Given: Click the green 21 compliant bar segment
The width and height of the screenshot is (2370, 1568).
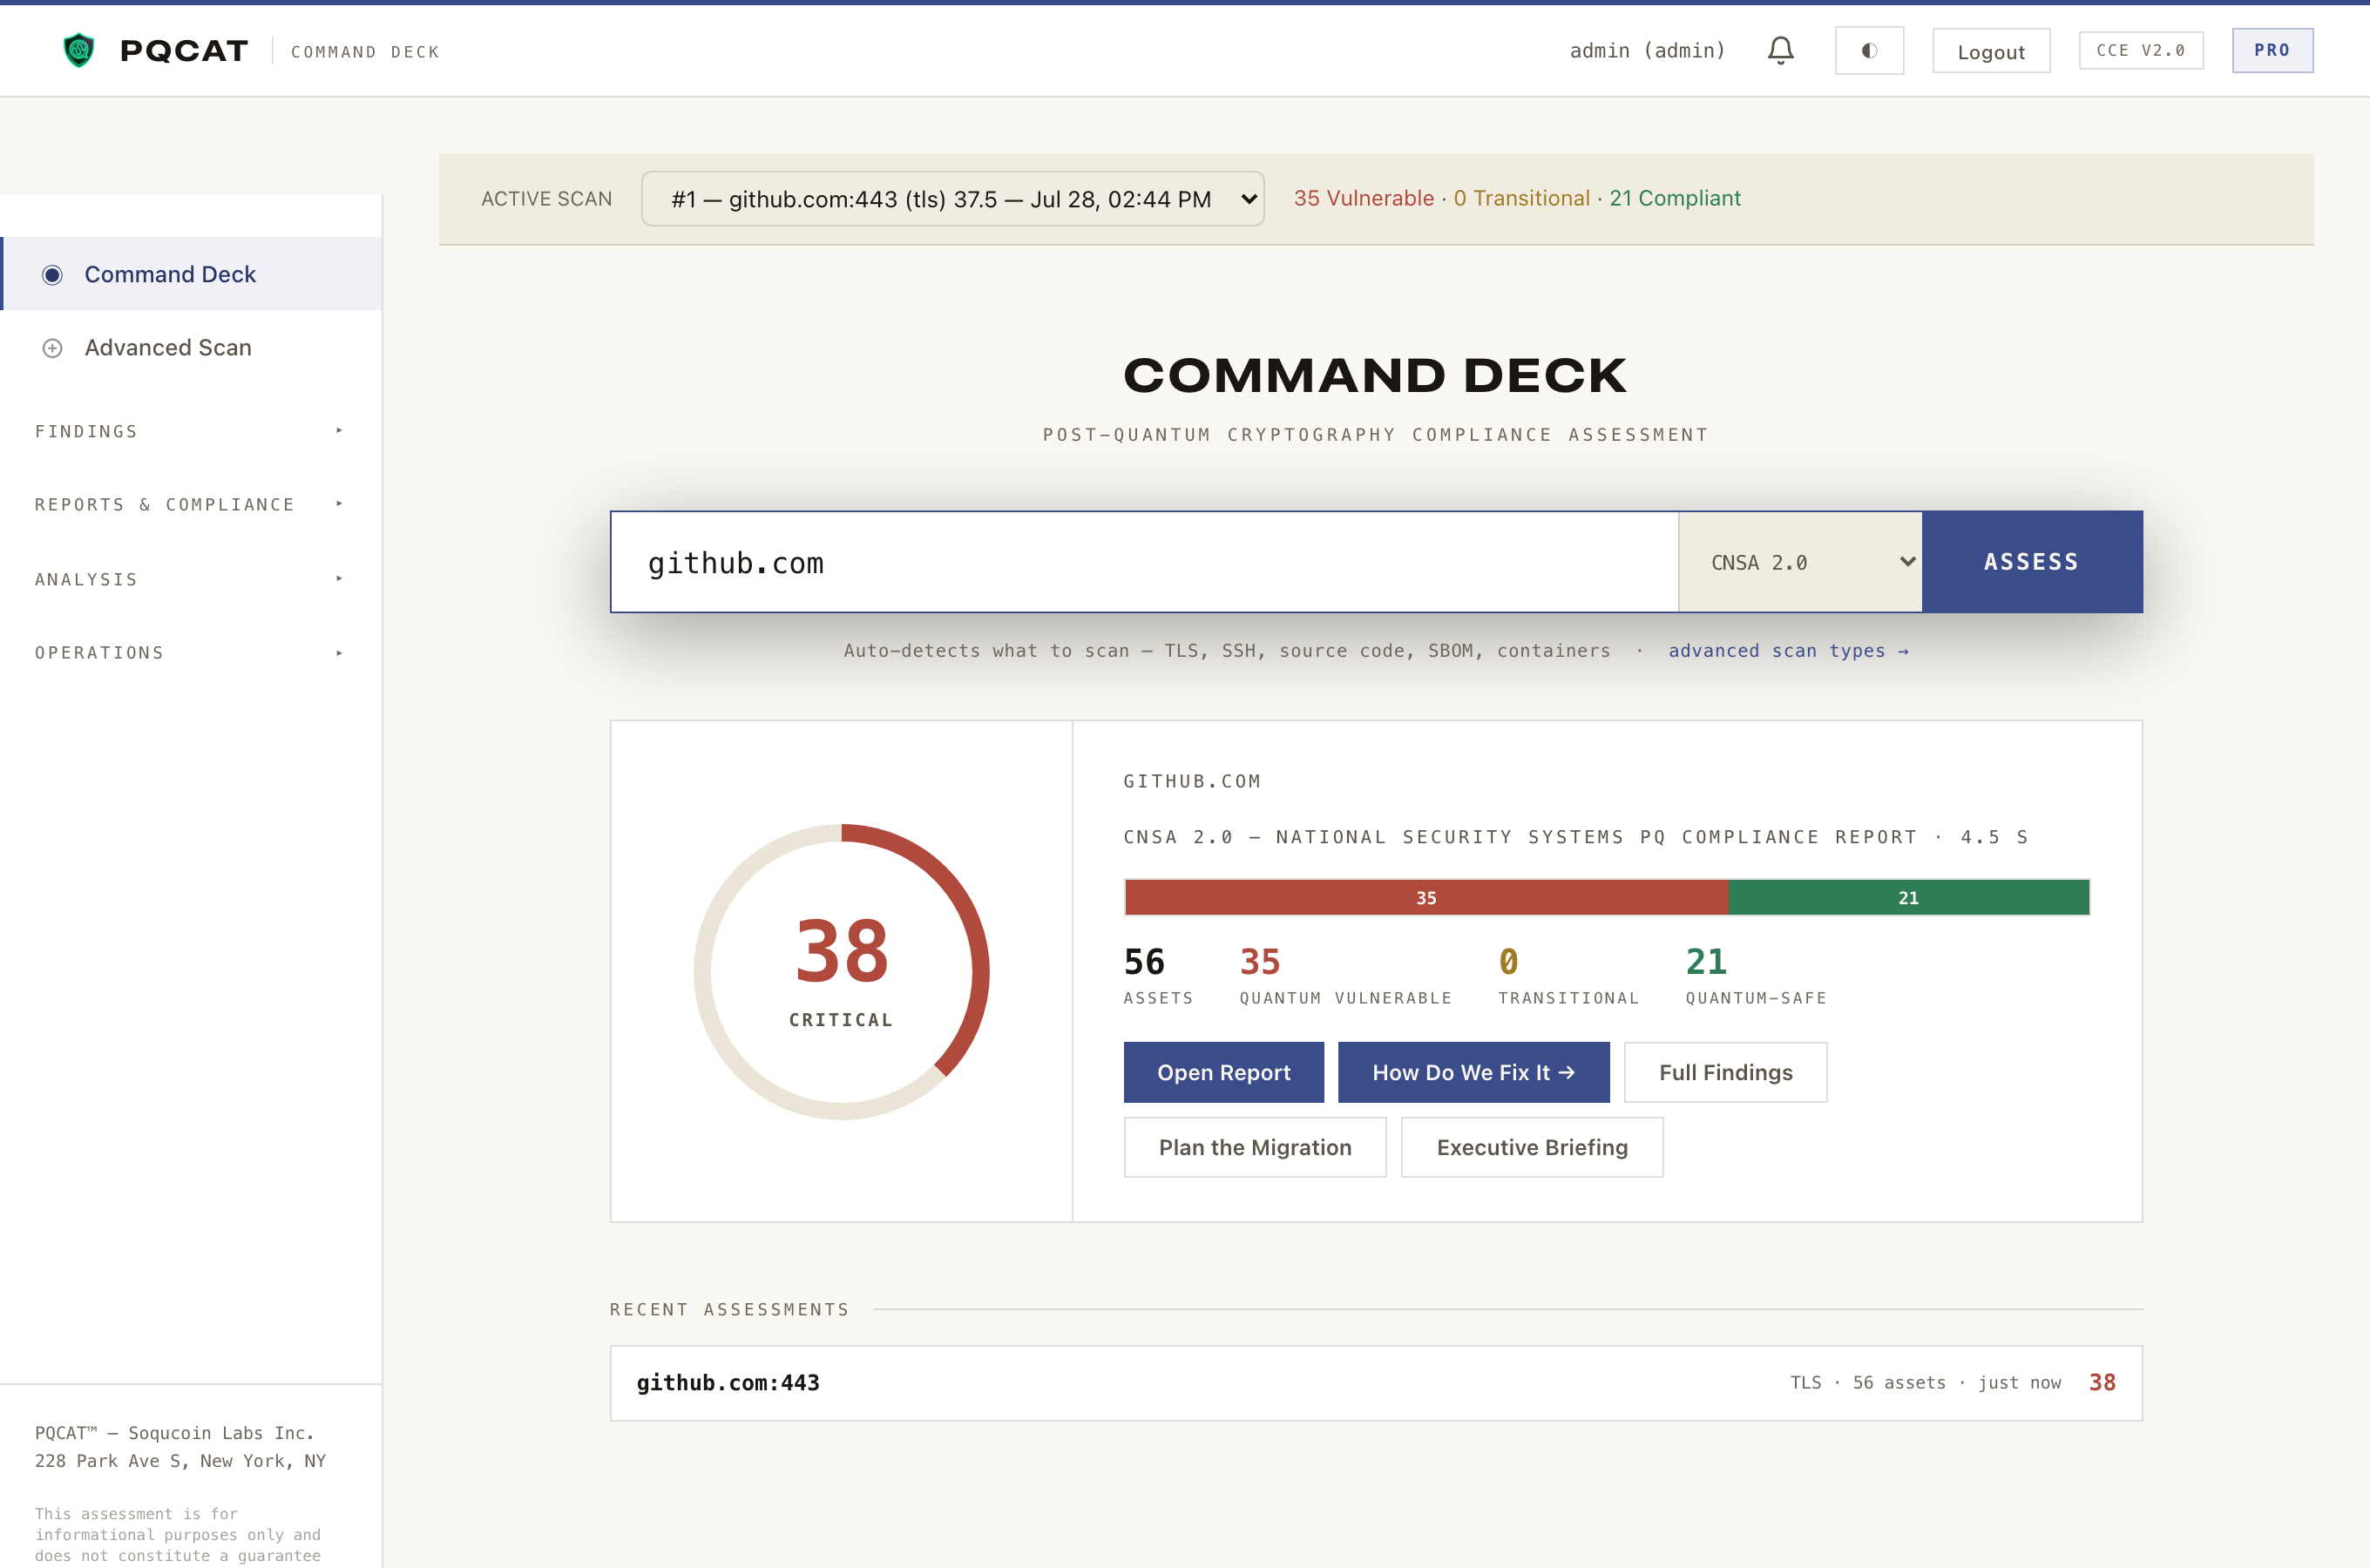Looking at the screenshot, I should tap(1908, 897).
